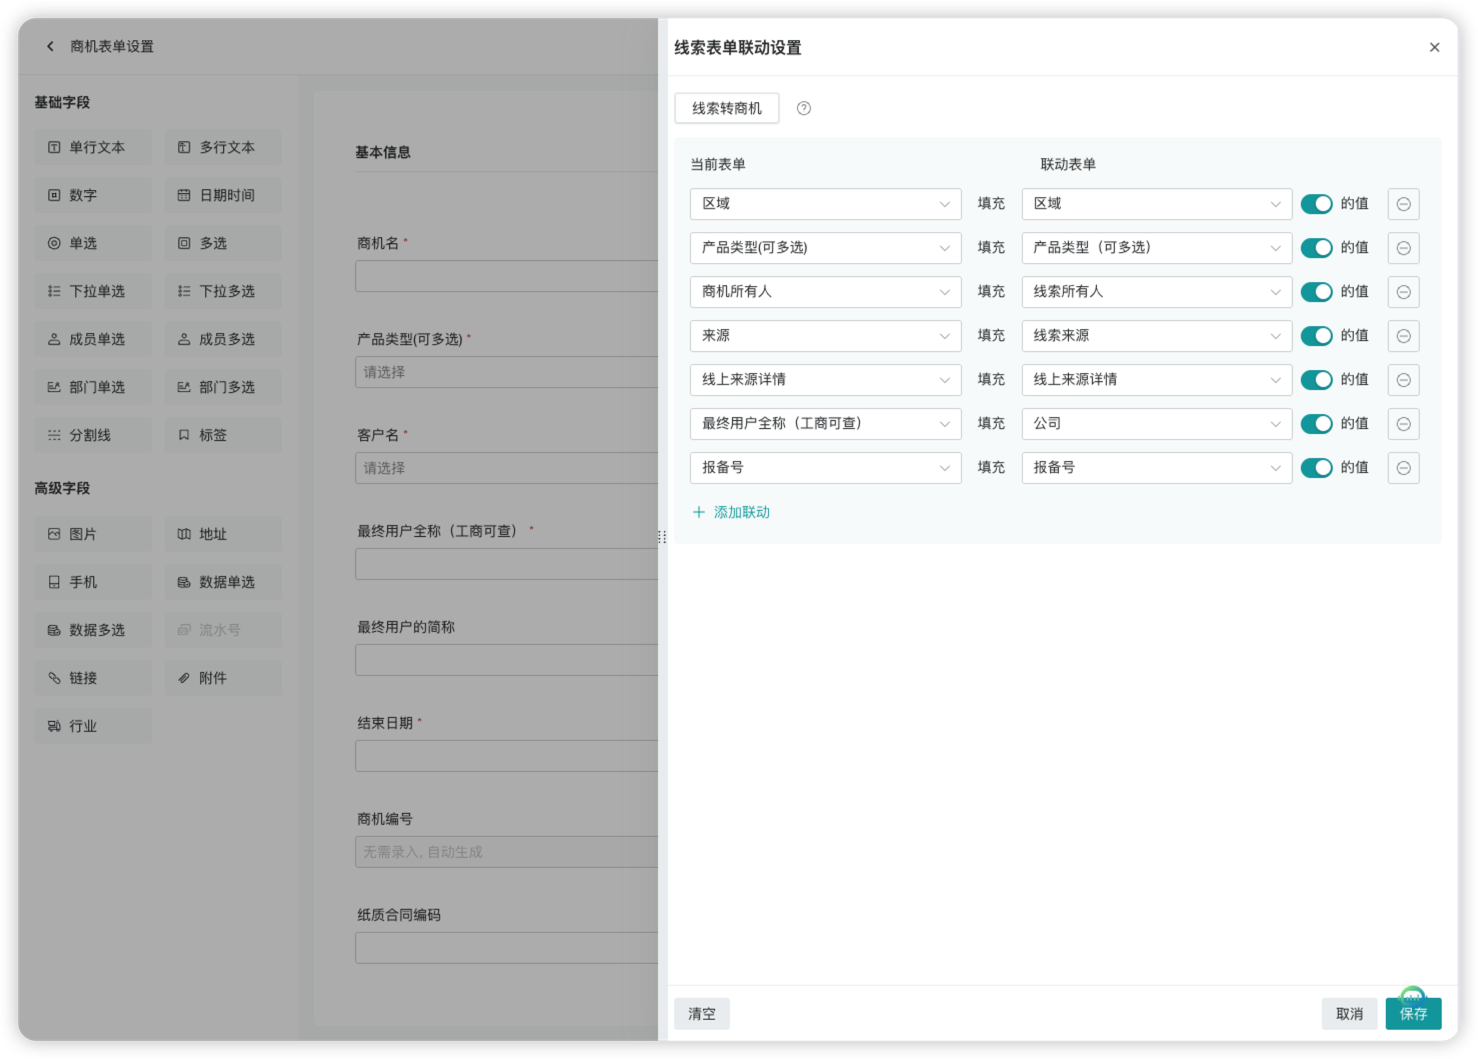The width and height of the screenshot is (1478, 1059).
Task: Click the plus icon to add linkage
Action: [x=699, y=512]
